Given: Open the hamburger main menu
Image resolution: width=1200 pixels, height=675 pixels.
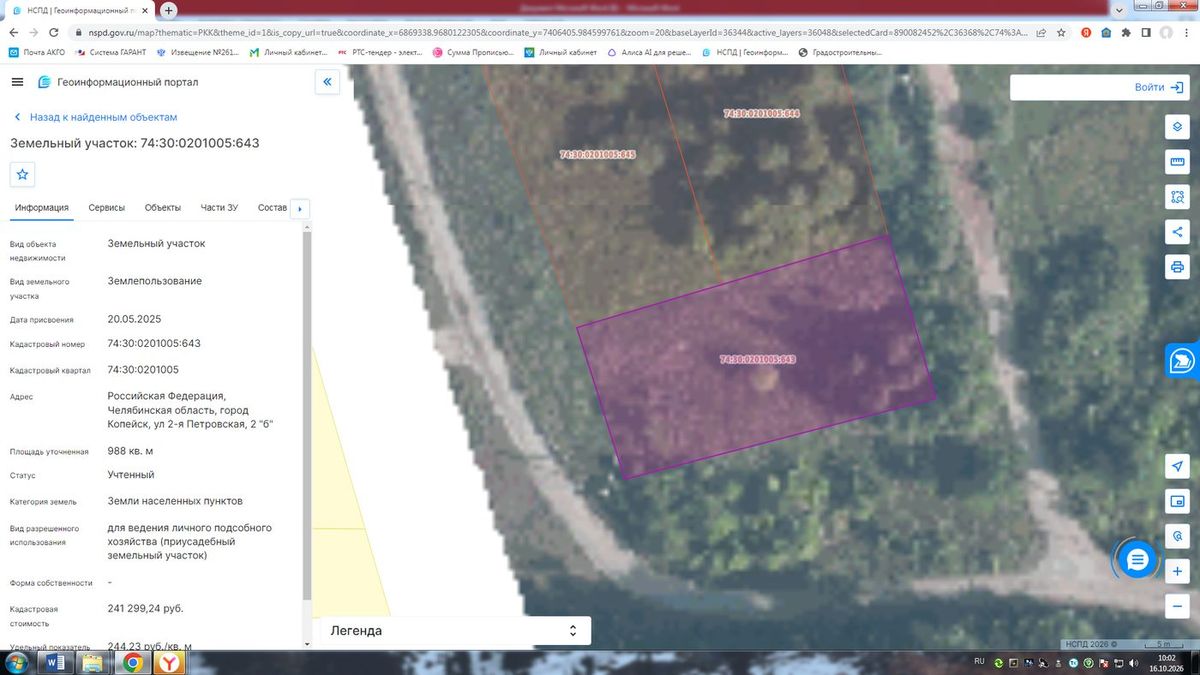Looking at the screenshot, I should point(17,82).
